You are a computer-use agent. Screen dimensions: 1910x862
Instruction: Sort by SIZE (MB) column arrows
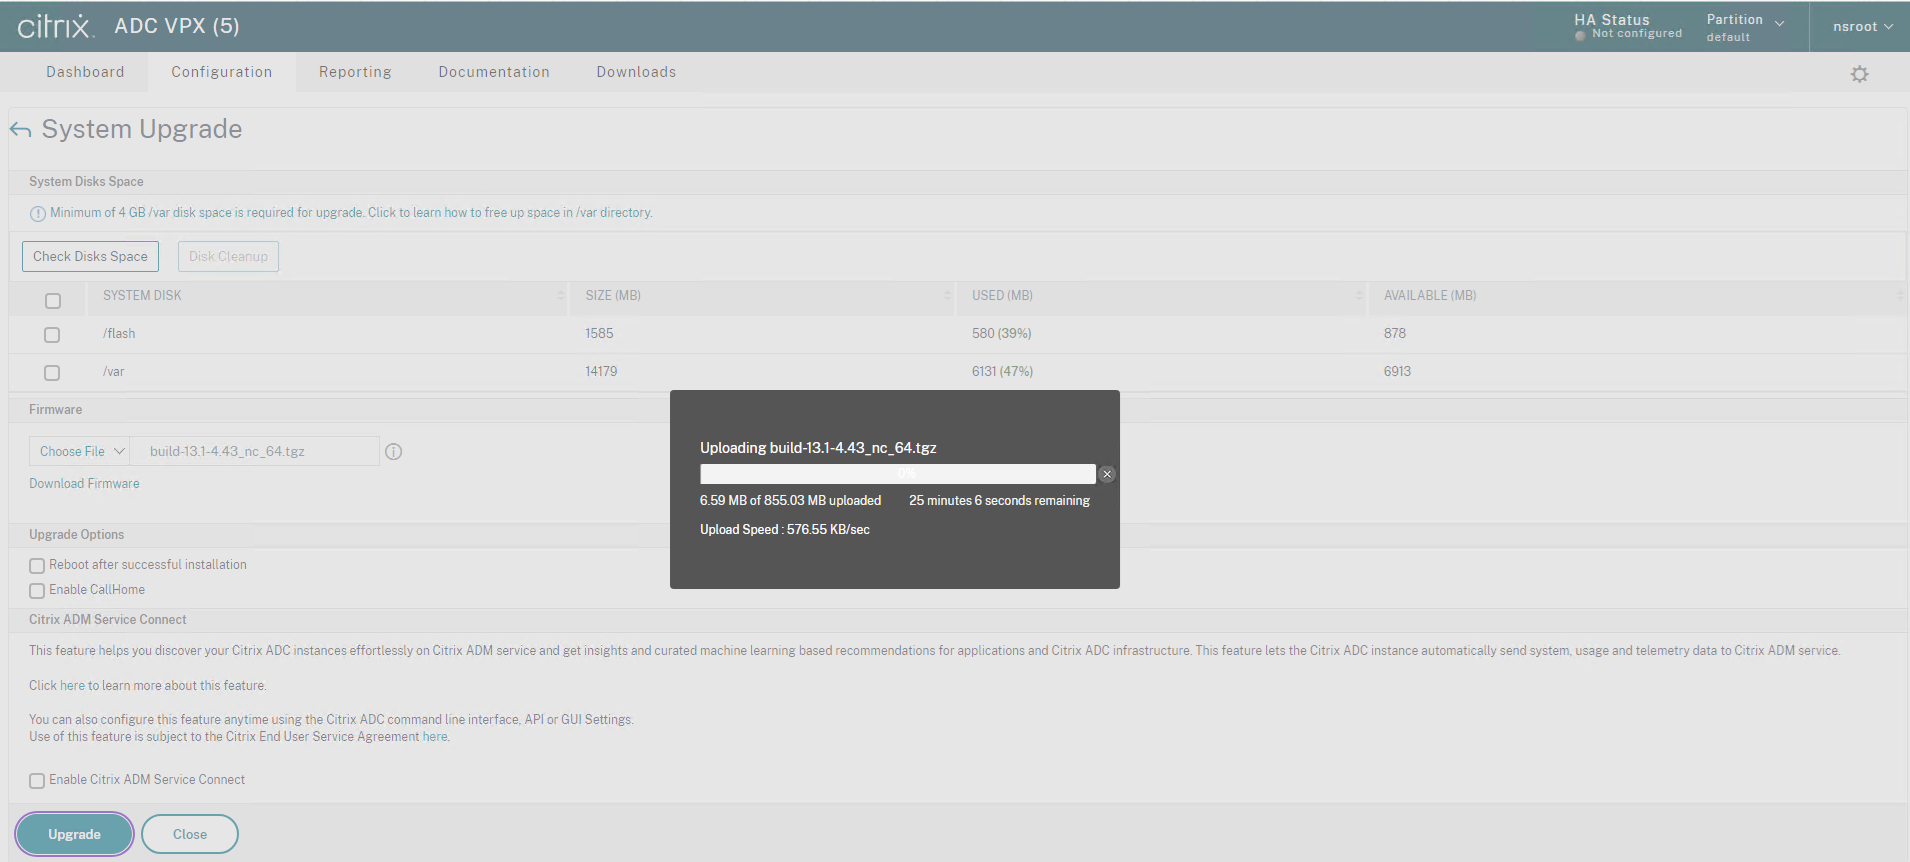pos(946,296)
